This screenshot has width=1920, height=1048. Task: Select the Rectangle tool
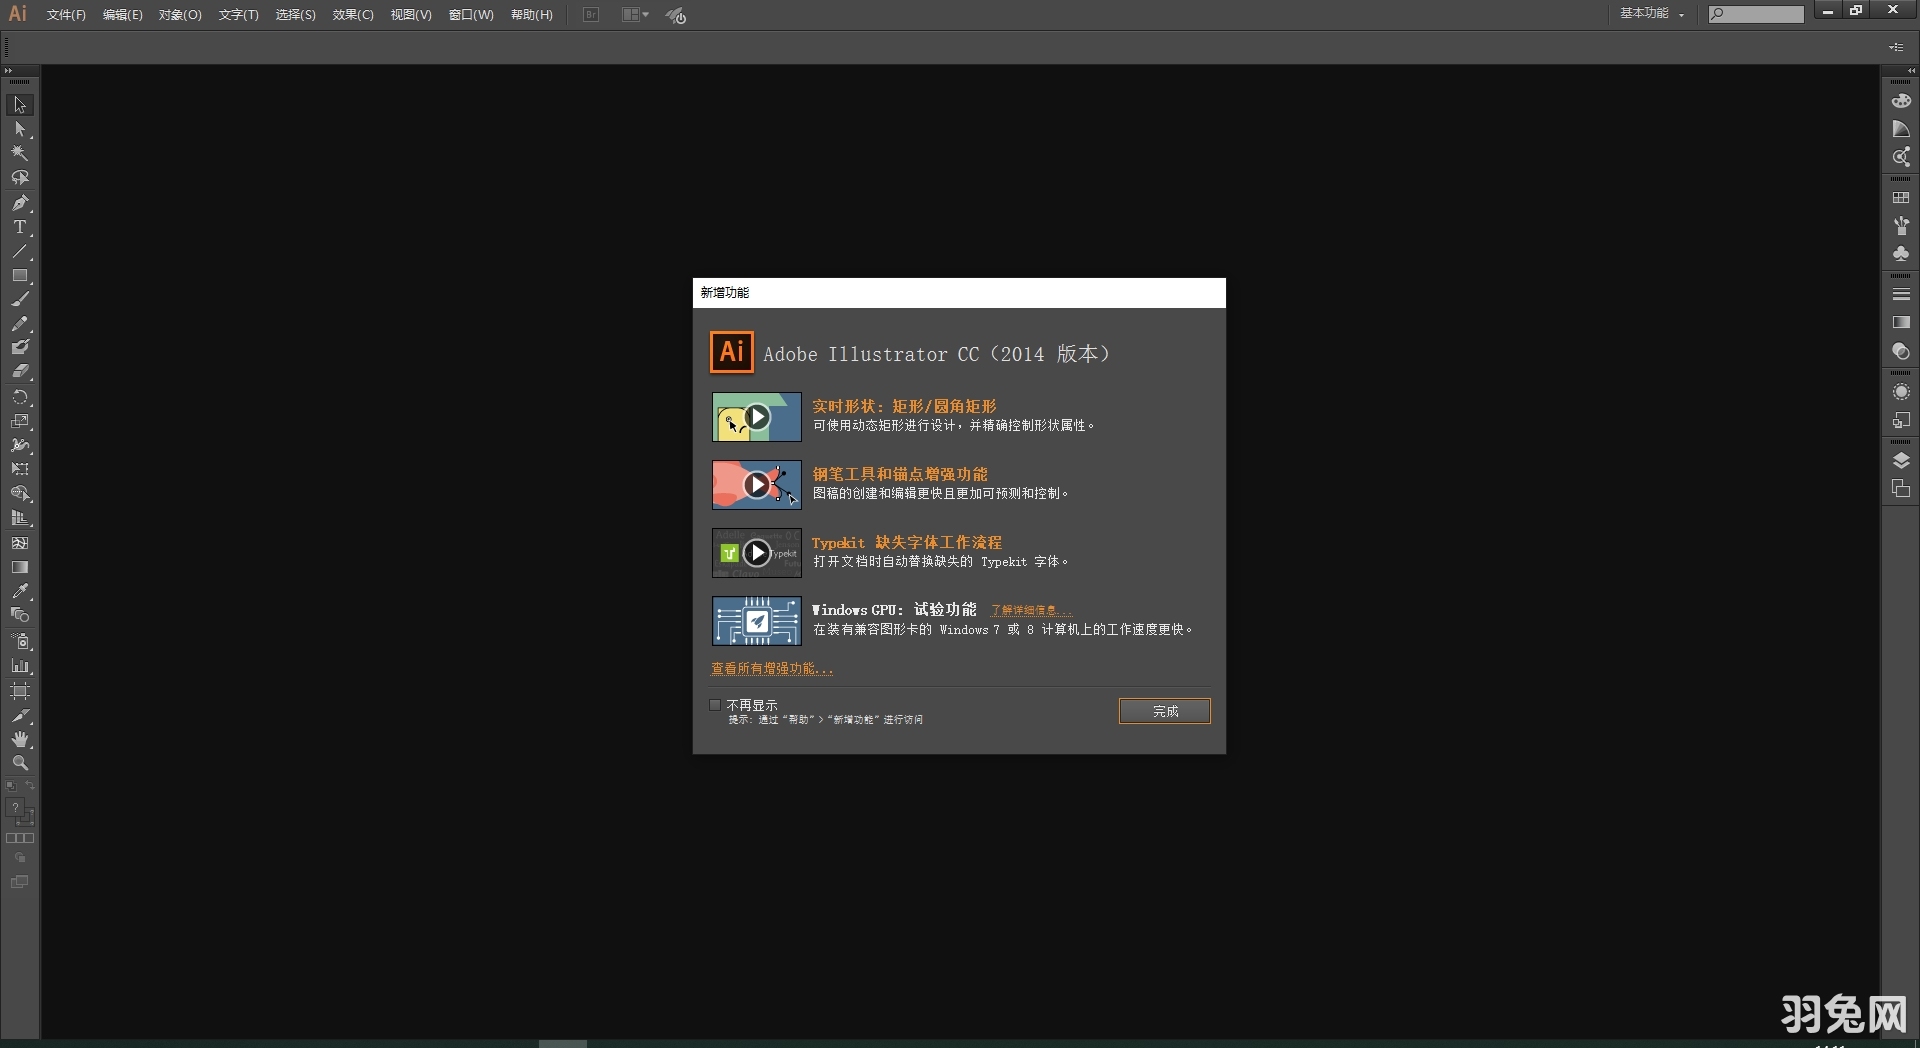[20, 272]
